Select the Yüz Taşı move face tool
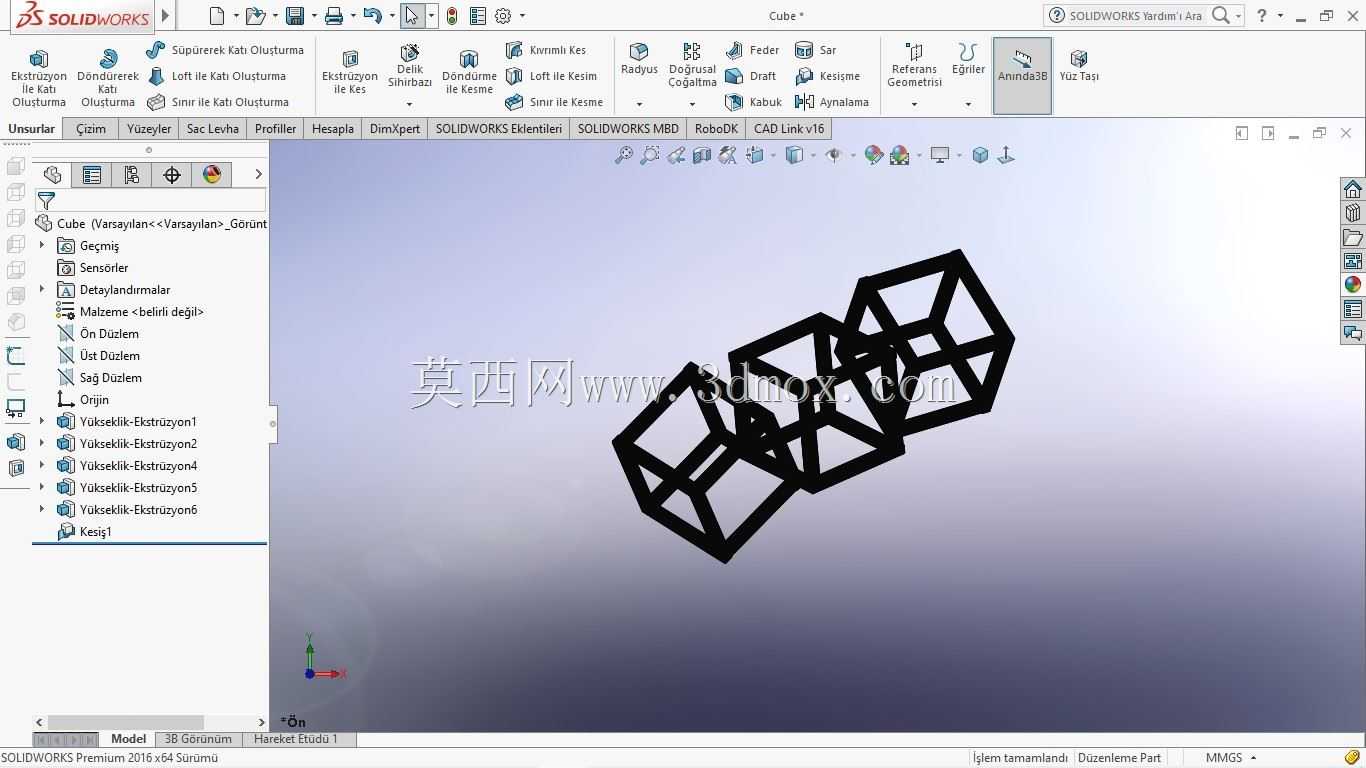This screenshot has width=1366, height=768. [x=1079, y=66]
